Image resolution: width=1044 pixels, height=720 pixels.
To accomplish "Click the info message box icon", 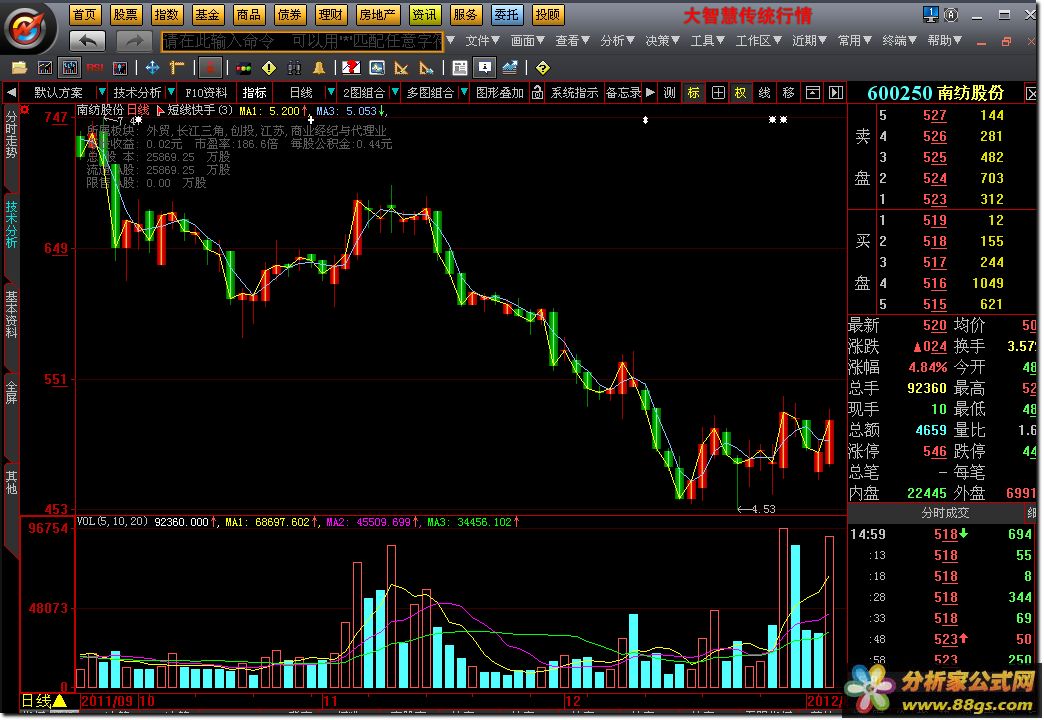I will pos(485,68).
